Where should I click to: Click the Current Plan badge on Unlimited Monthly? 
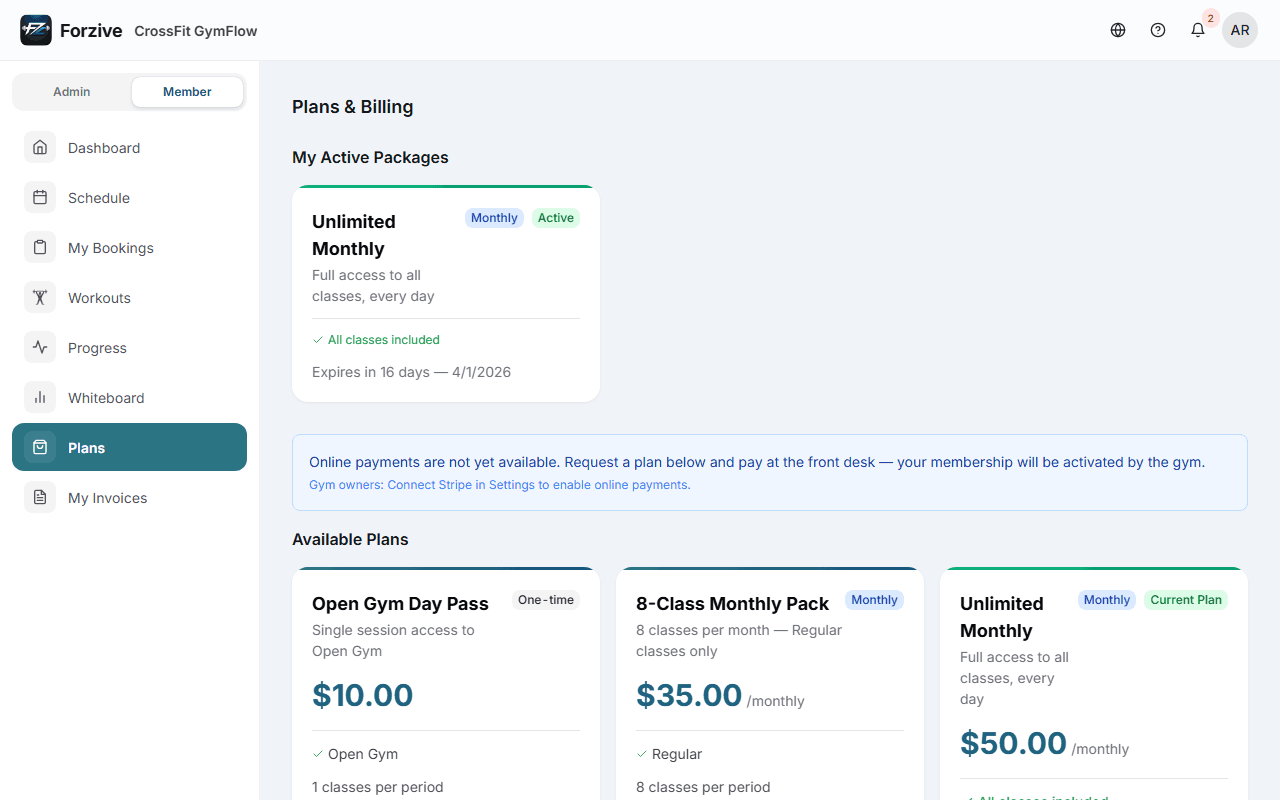click(1185, 600)
